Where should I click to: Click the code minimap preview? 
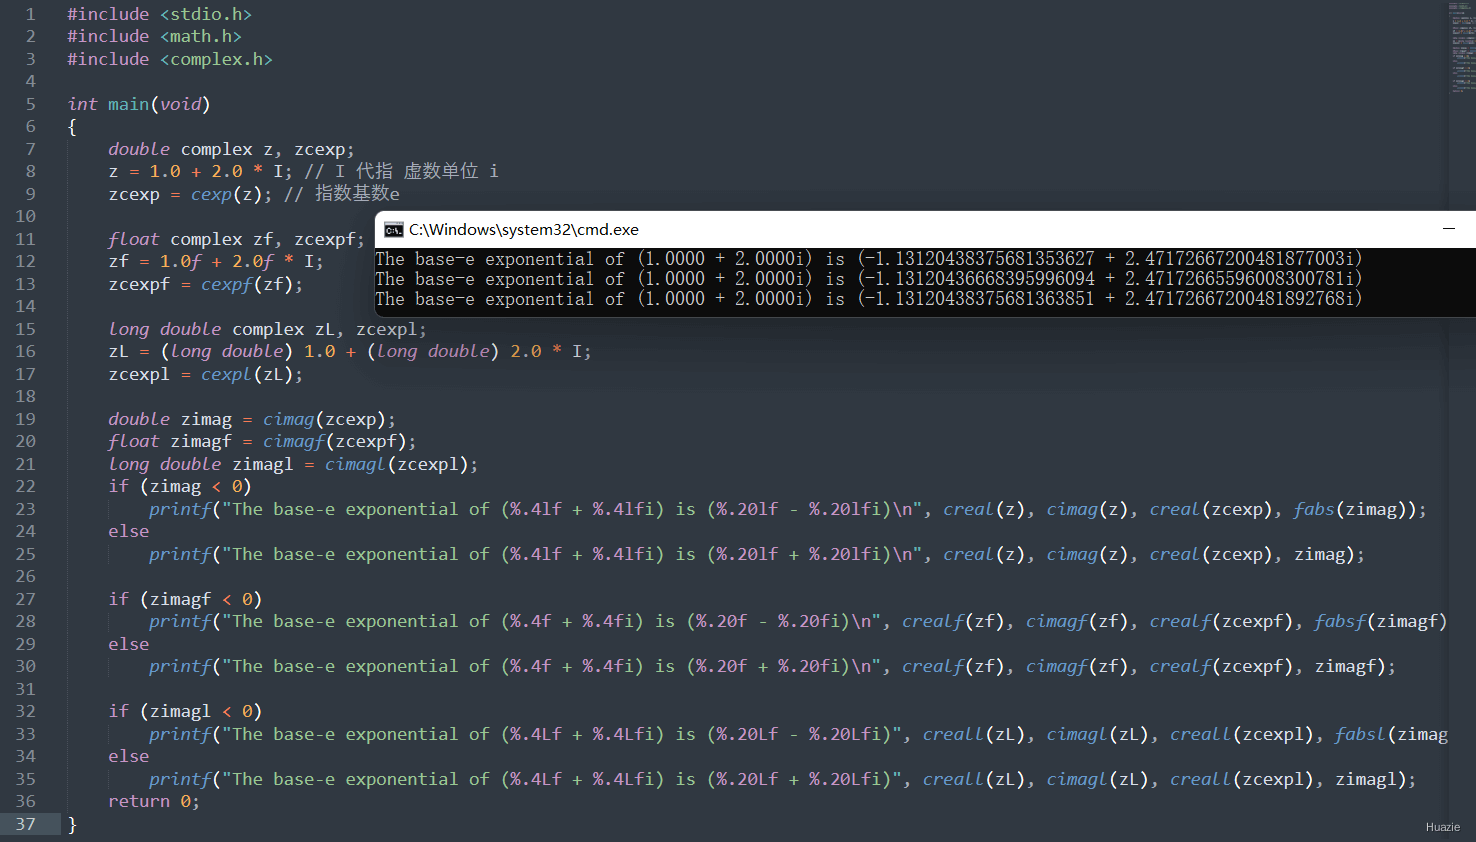[x=1462, y=48]
